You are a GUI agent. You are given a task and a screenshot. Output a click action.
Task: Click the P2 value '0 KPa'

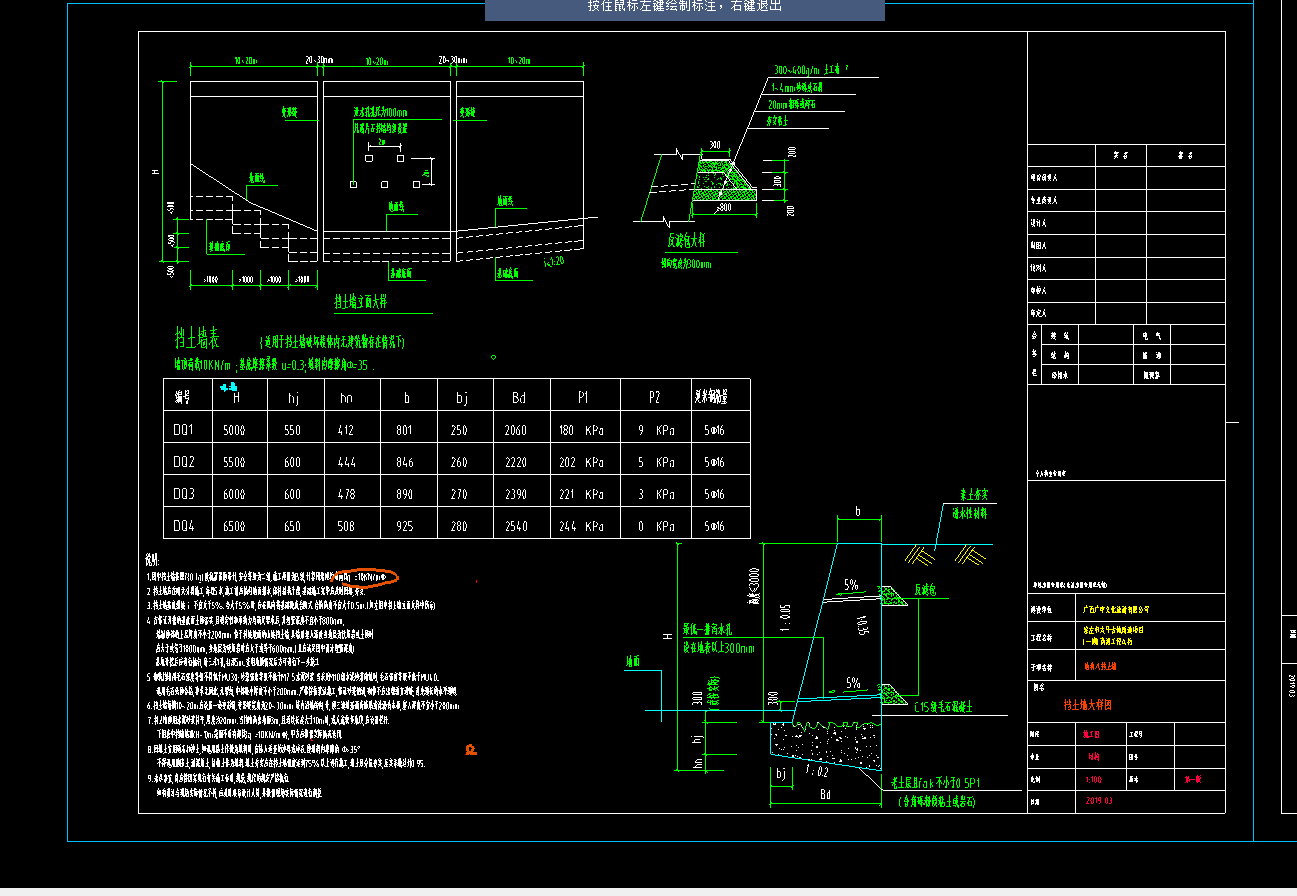656,527
